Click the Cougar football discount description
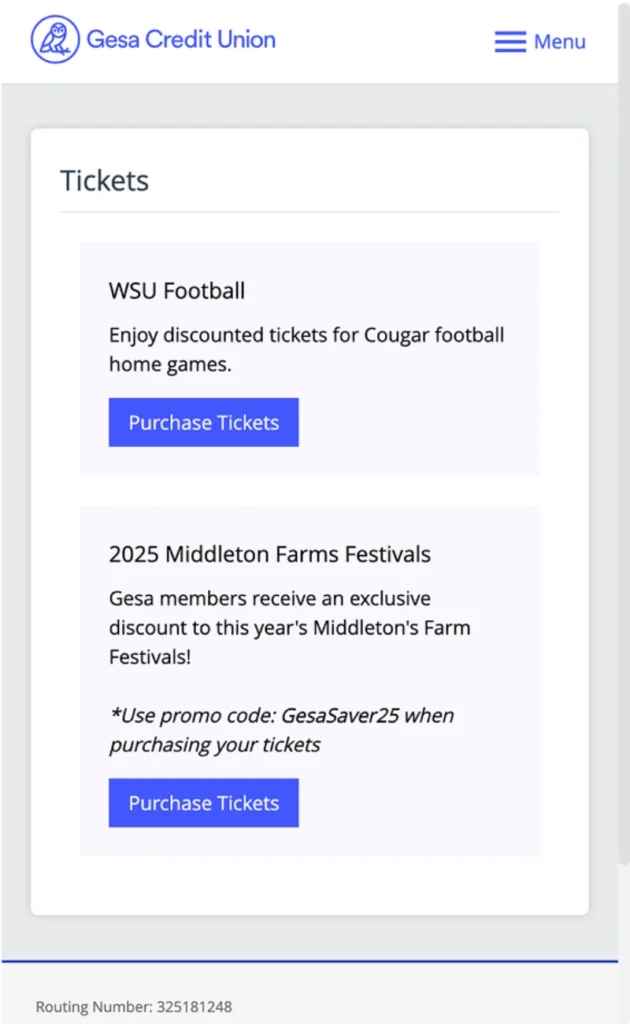Screen dimensions: 630x1024 click(x=306, y=349)
